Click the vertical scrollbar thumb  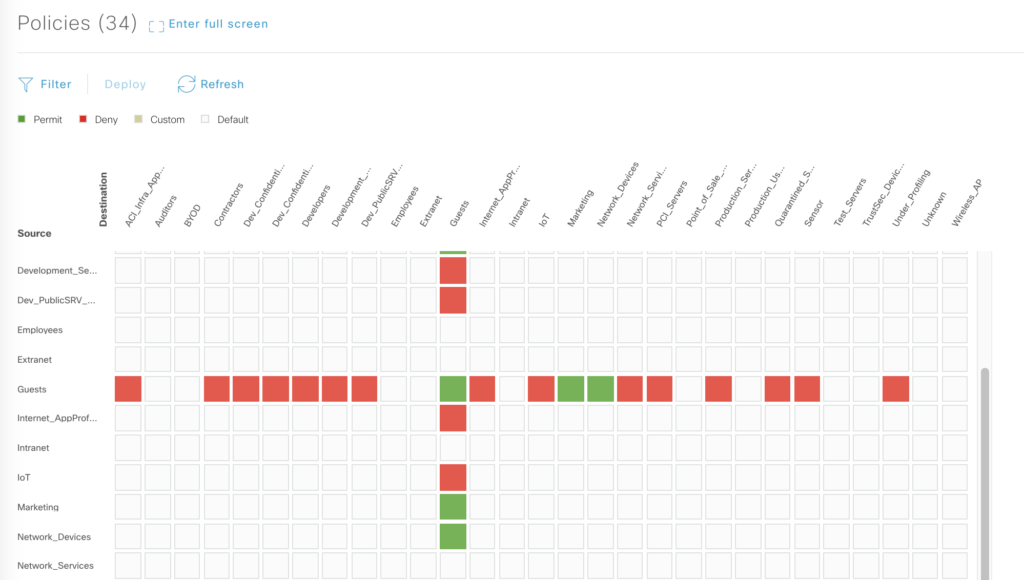point(985,470)
